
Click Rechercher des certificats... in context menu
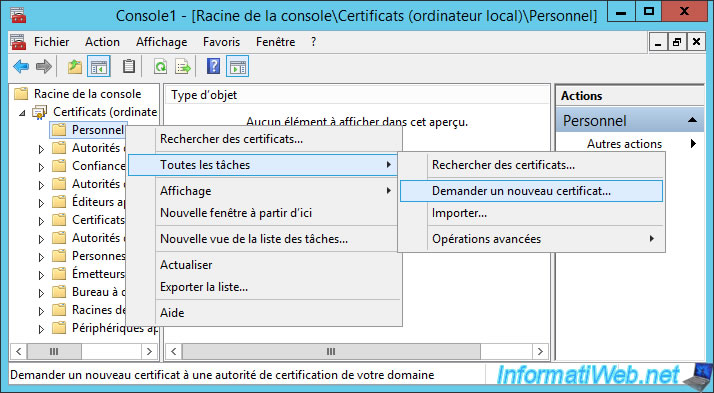click(x=264, y=139)
